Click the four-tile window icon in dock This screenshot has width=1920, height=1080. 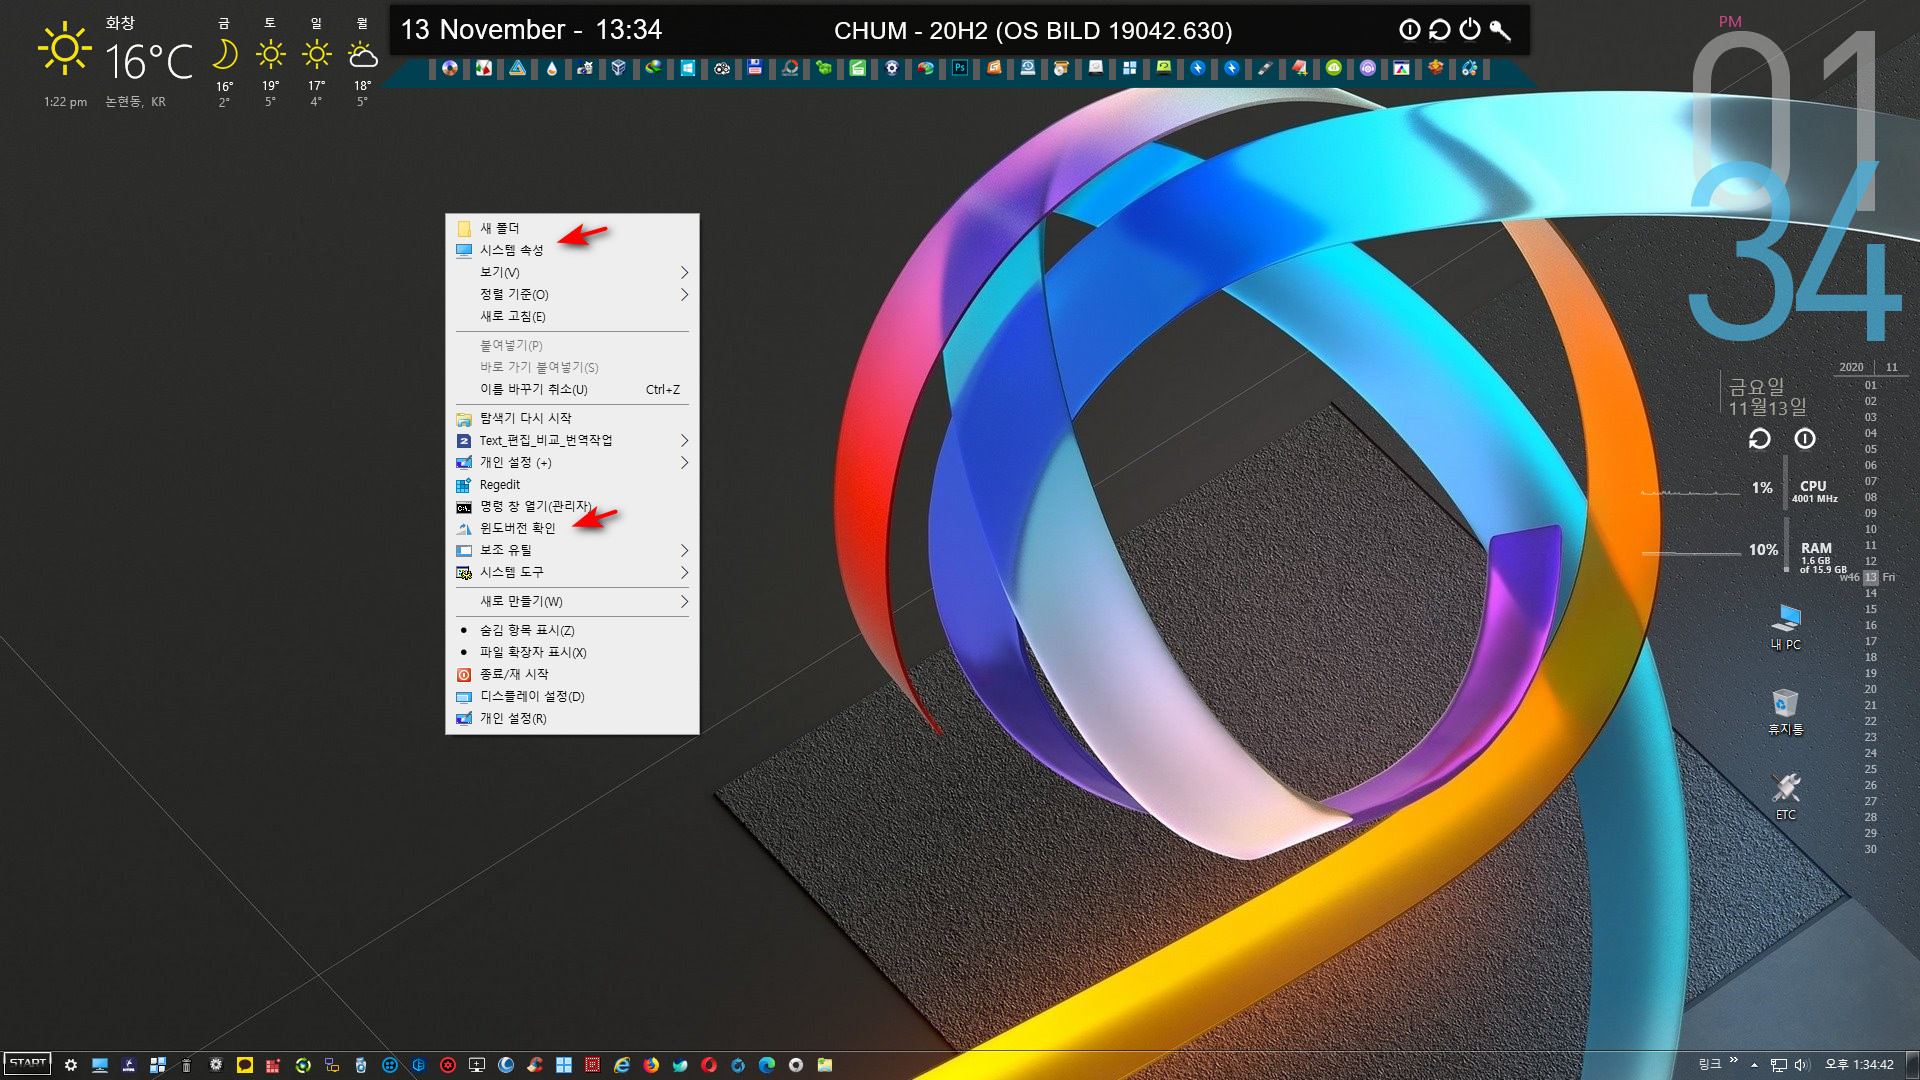(1129, 68)
